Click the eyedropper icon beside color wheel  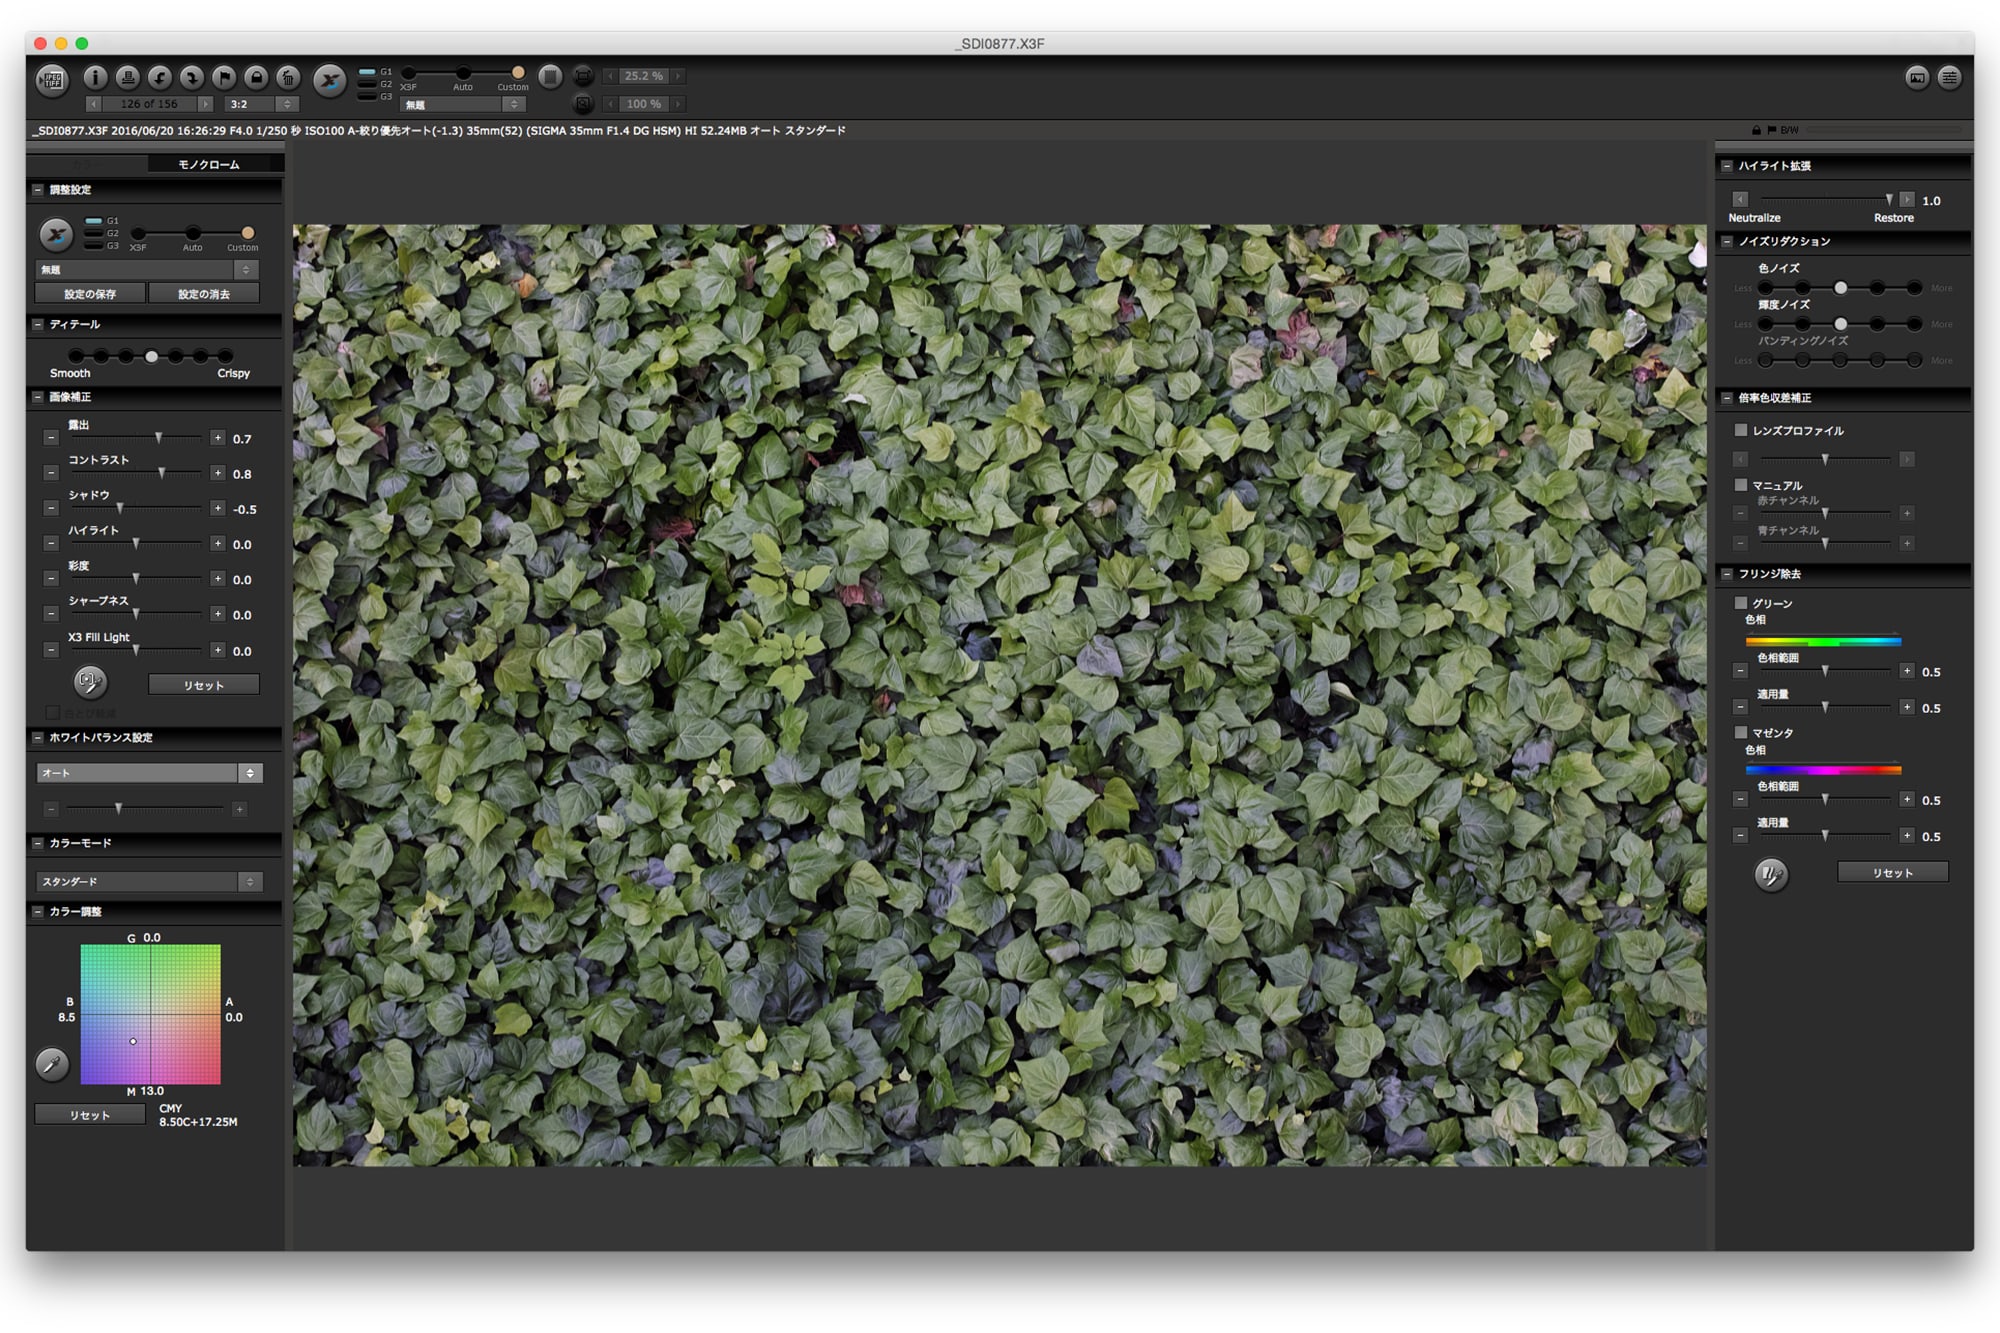(x=52, y=1064)
